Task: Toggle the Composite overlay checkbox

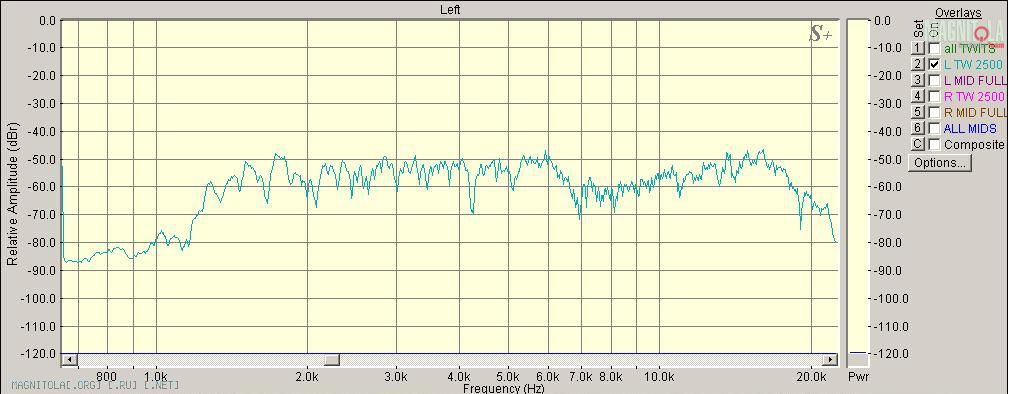Action: coord(935,144)
